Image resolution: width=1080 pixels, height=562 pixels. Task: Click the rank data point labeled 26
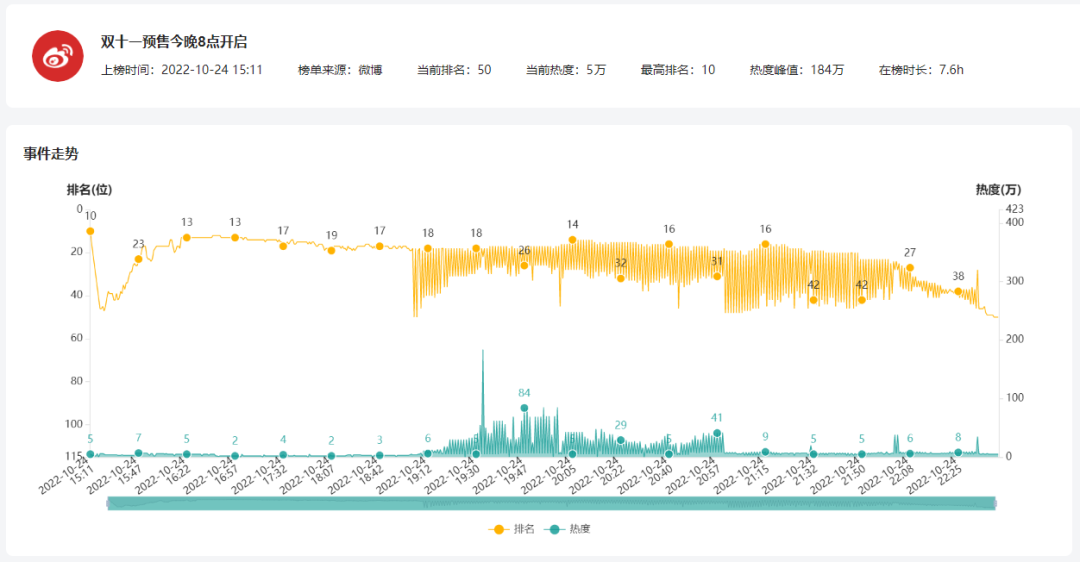coord(524,265)
